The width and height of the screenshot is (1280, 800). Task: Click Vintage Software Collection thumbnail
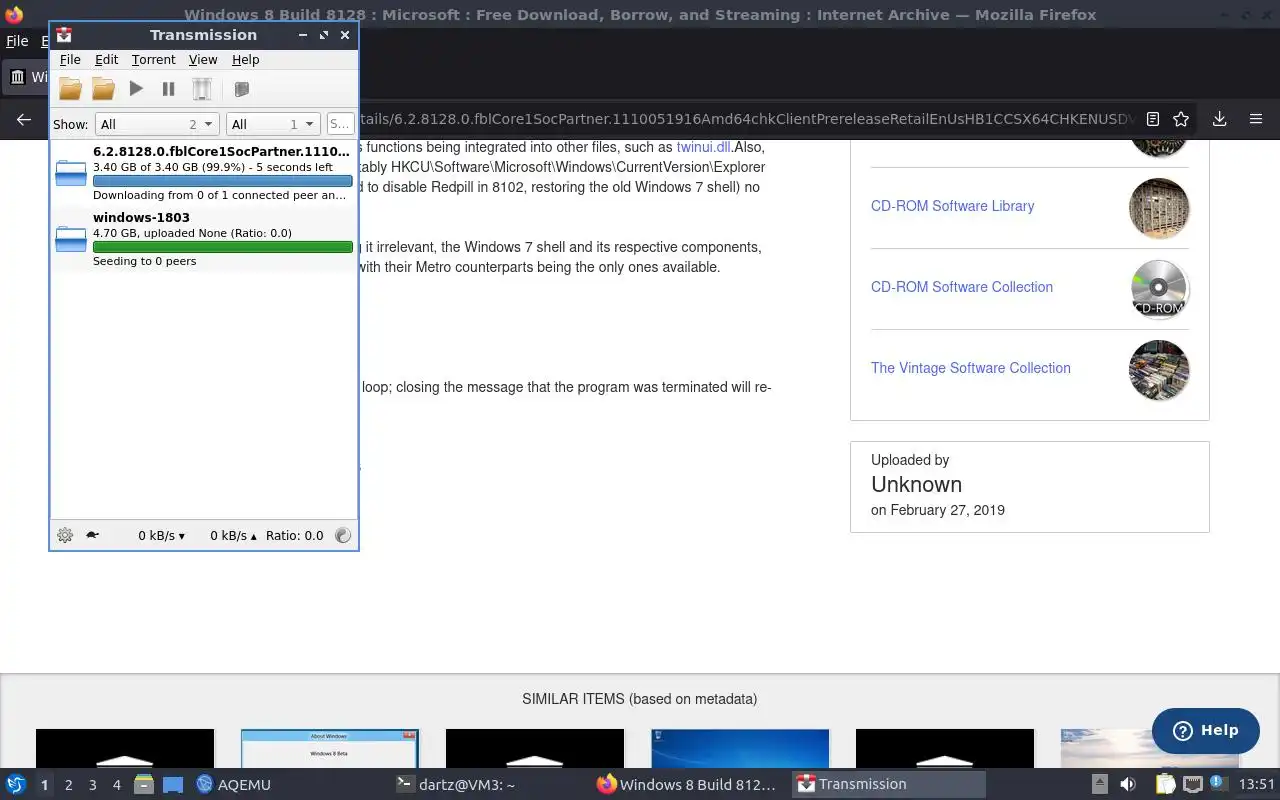click(1159, 370)
